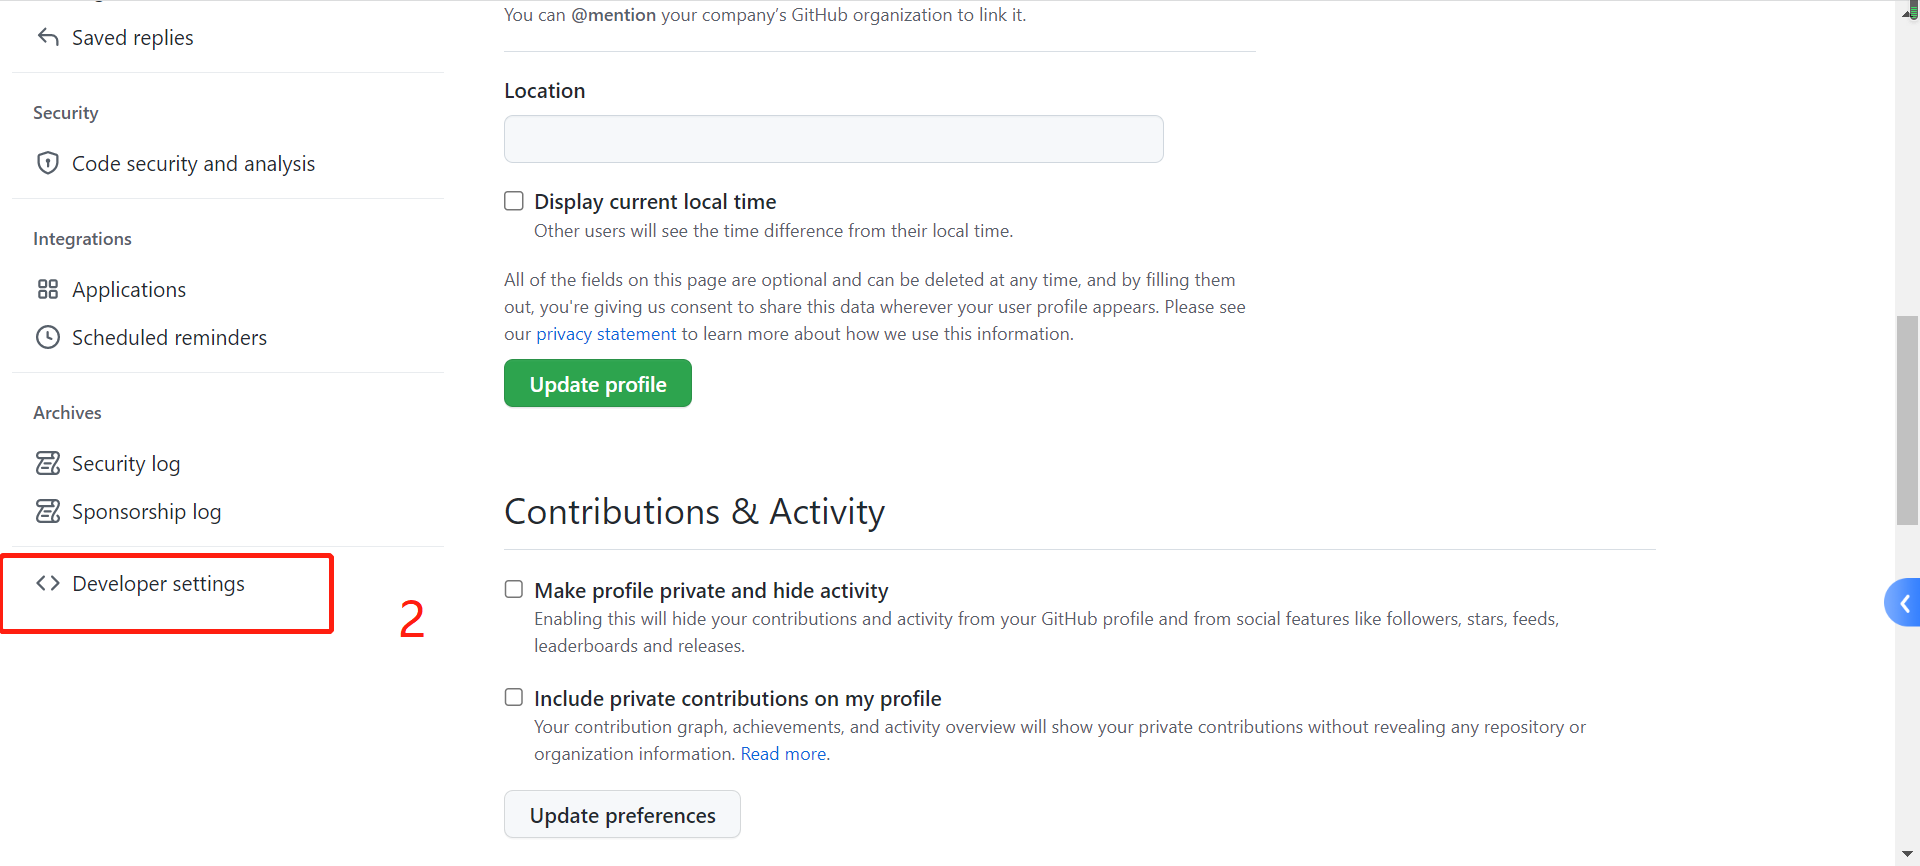The width and height of the screenshot is (1920, 866).
Task: Click the clock icon for Scheduled reminders
Action: point(48,337)
